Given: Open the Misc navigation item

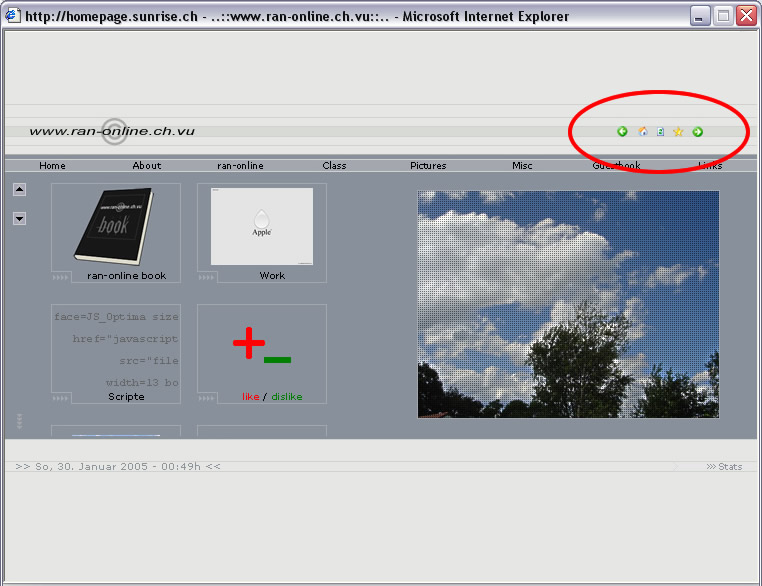Looking at the screenshot, I should tap(522, 166).
